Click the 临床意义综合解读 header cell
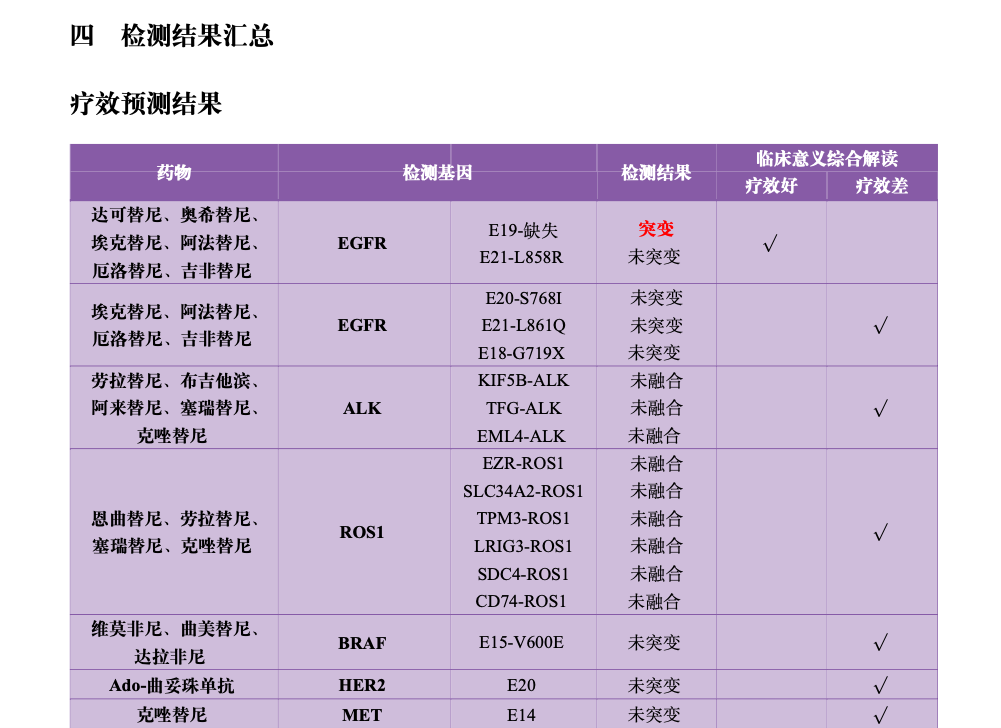 pyautogui.click(x=826, y=158)
